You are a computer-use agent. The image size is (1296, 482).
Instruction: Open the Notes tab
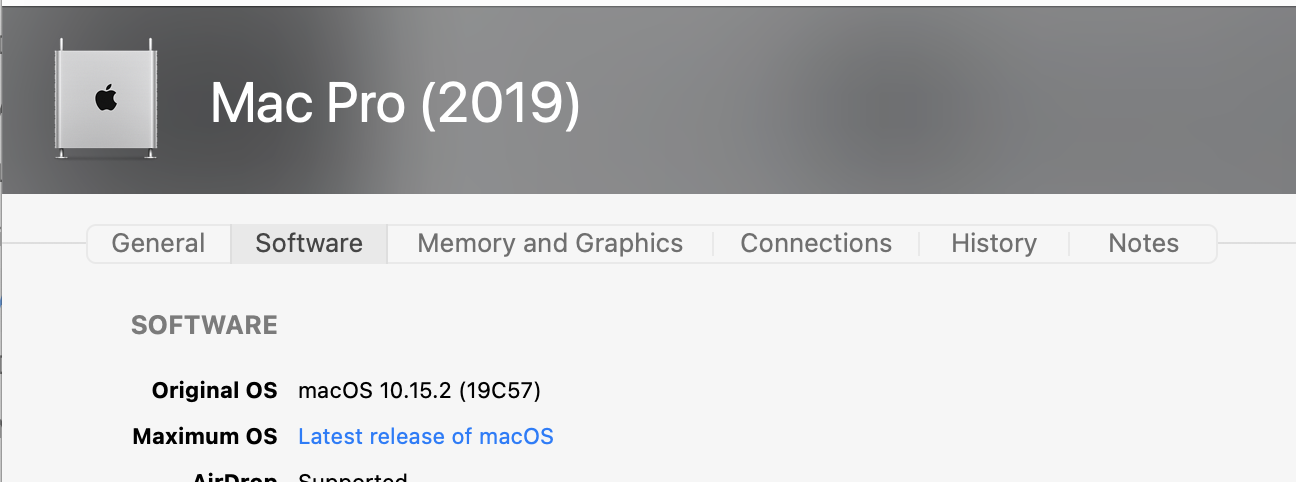(x=1143, y=243)
